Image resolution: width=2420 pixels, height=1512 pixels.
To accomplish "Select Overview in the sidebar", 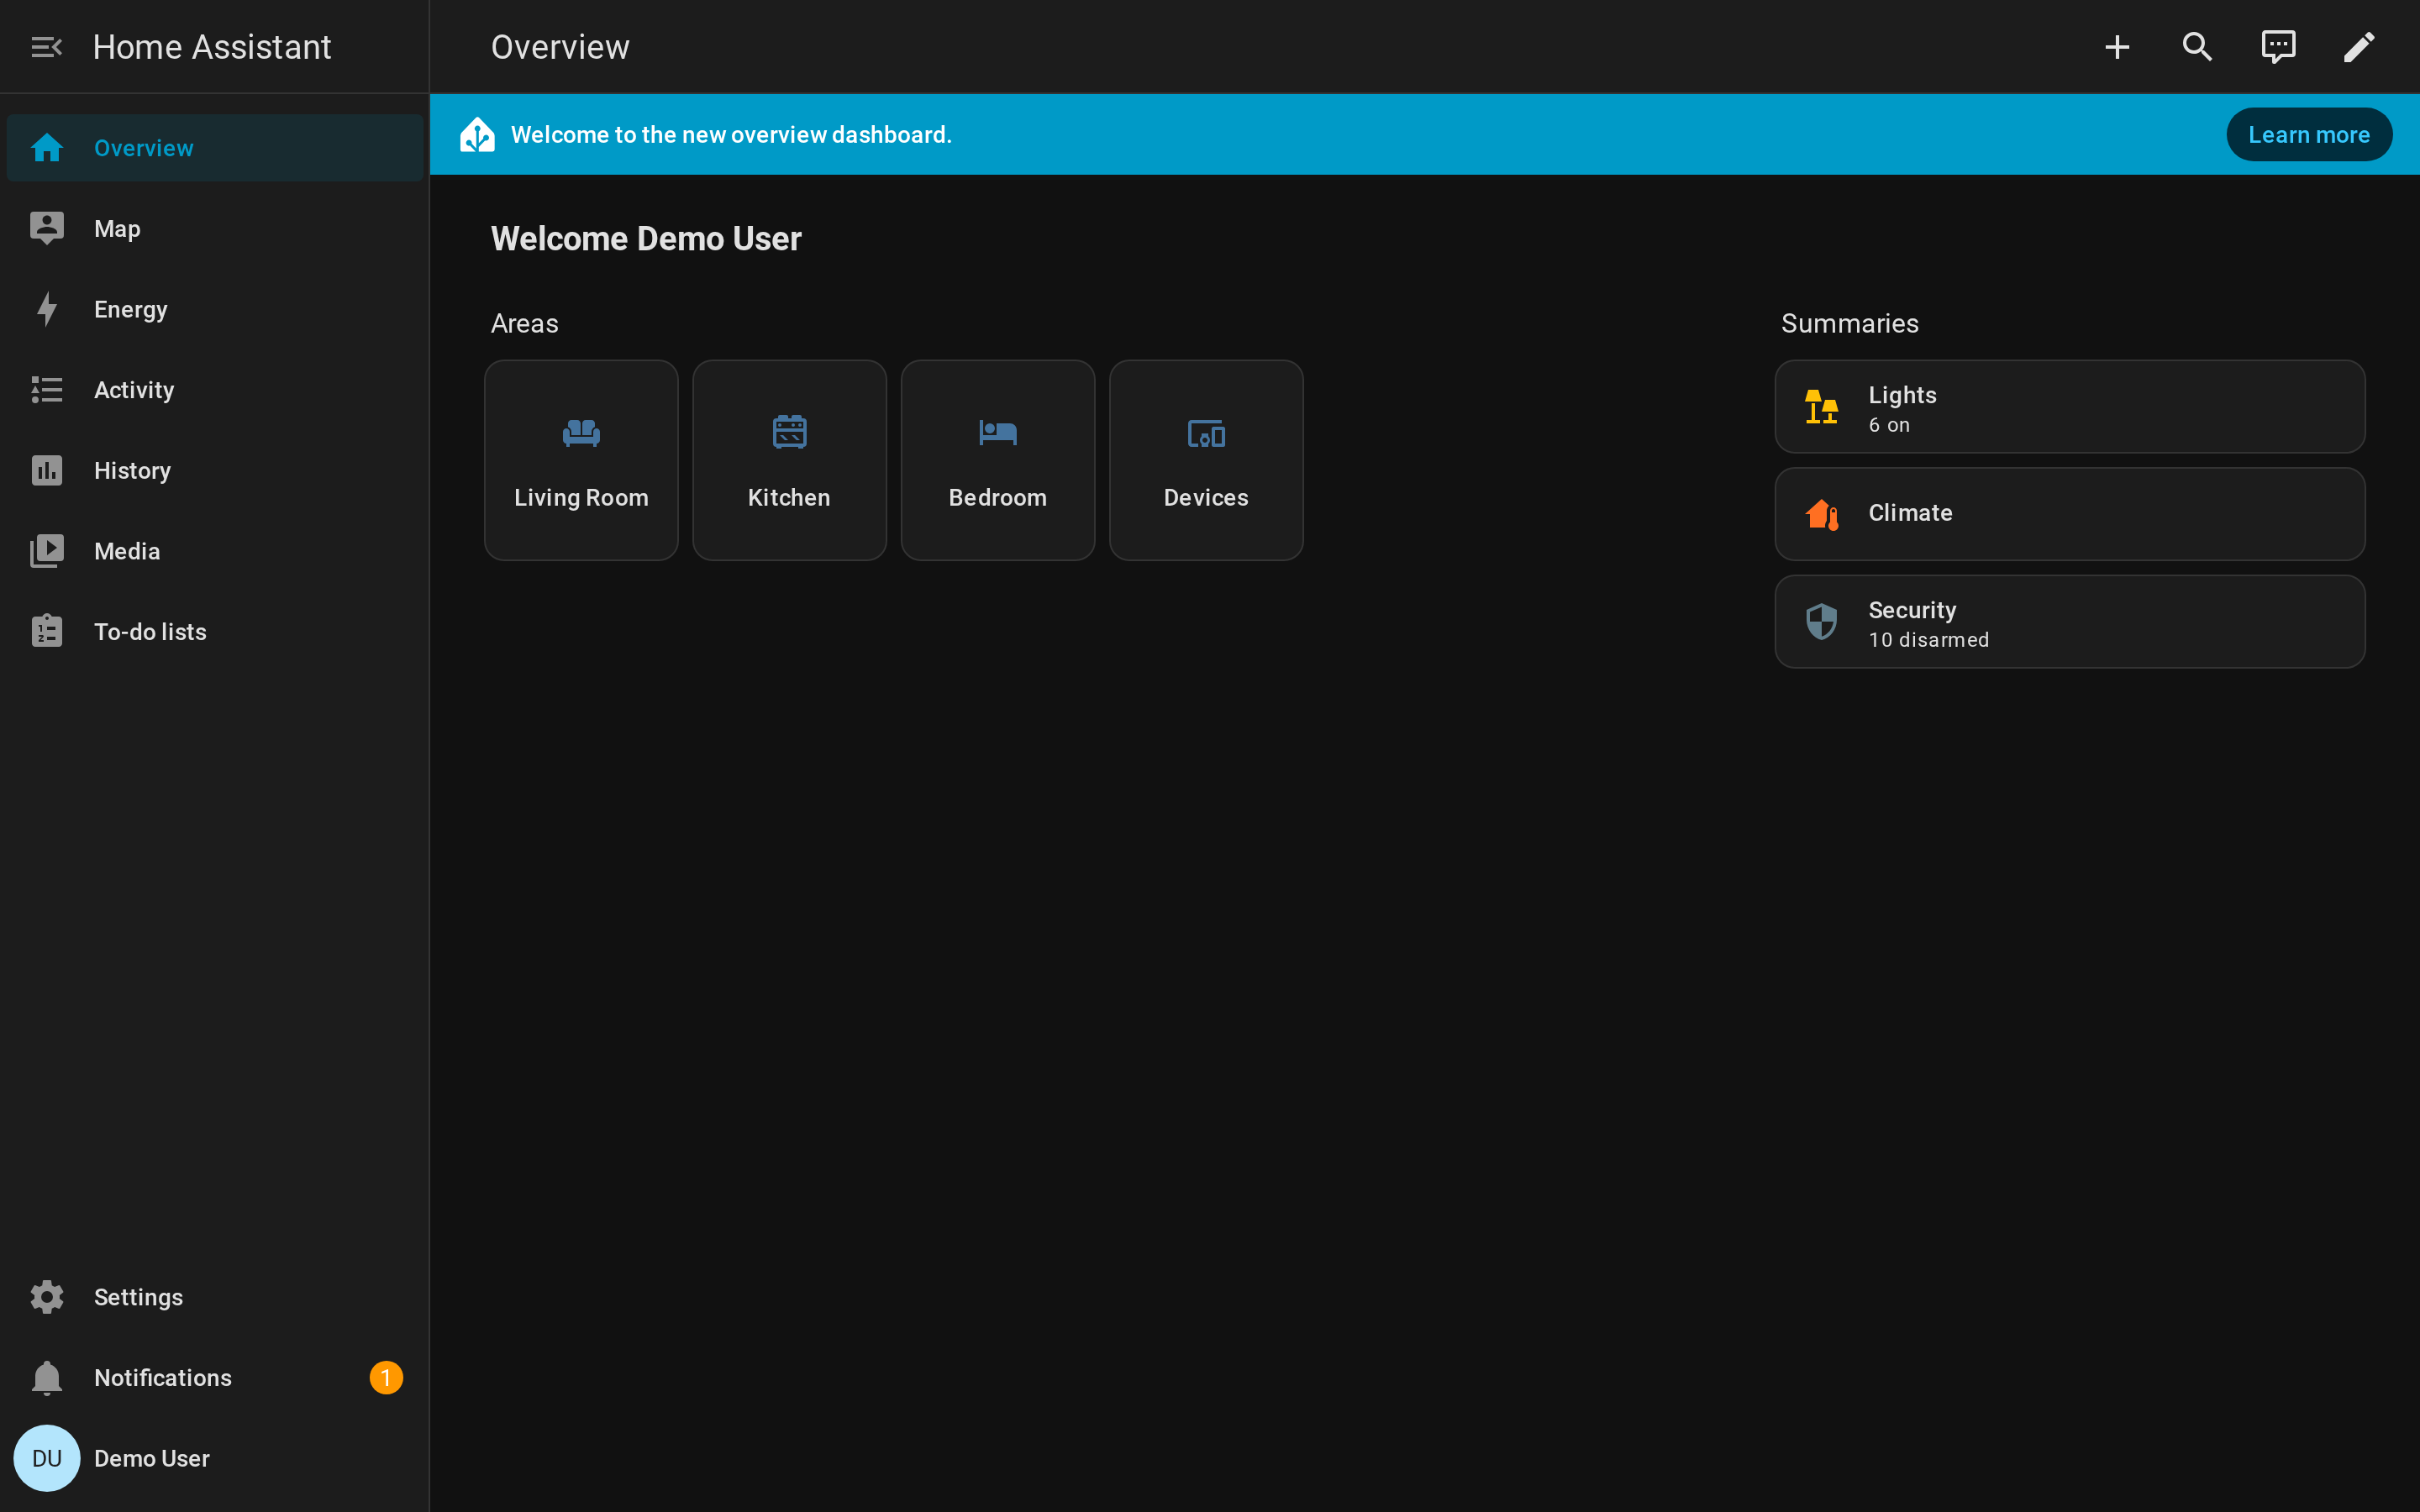I will coord(215,148).
